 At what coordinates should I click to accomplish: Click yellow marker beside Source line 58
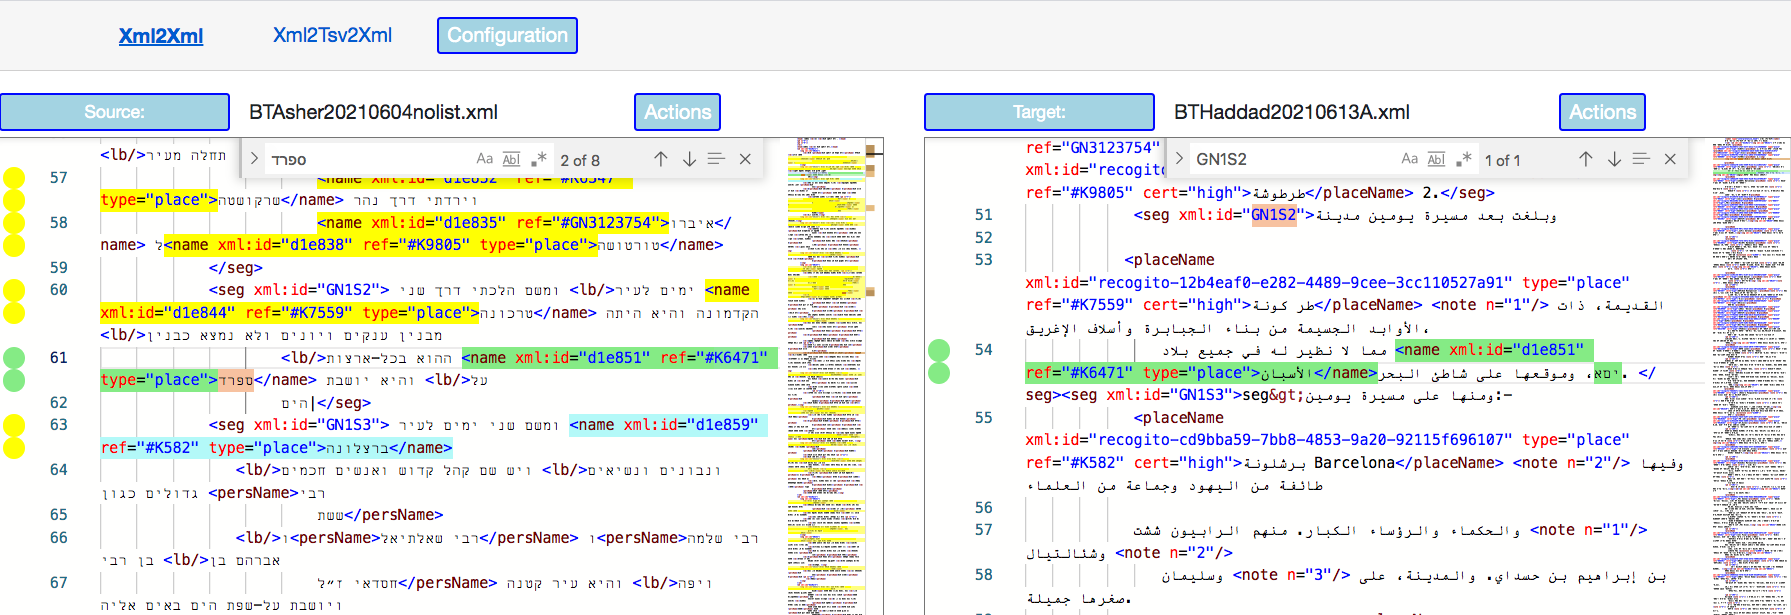[x=14, y=222]
